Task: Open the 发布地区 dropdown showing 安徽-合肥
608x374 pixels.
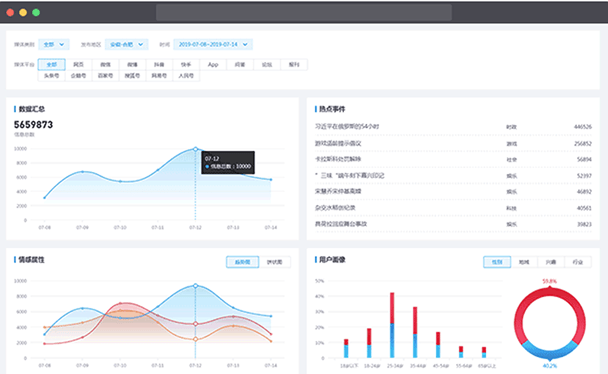Action: tap(126, 45)
